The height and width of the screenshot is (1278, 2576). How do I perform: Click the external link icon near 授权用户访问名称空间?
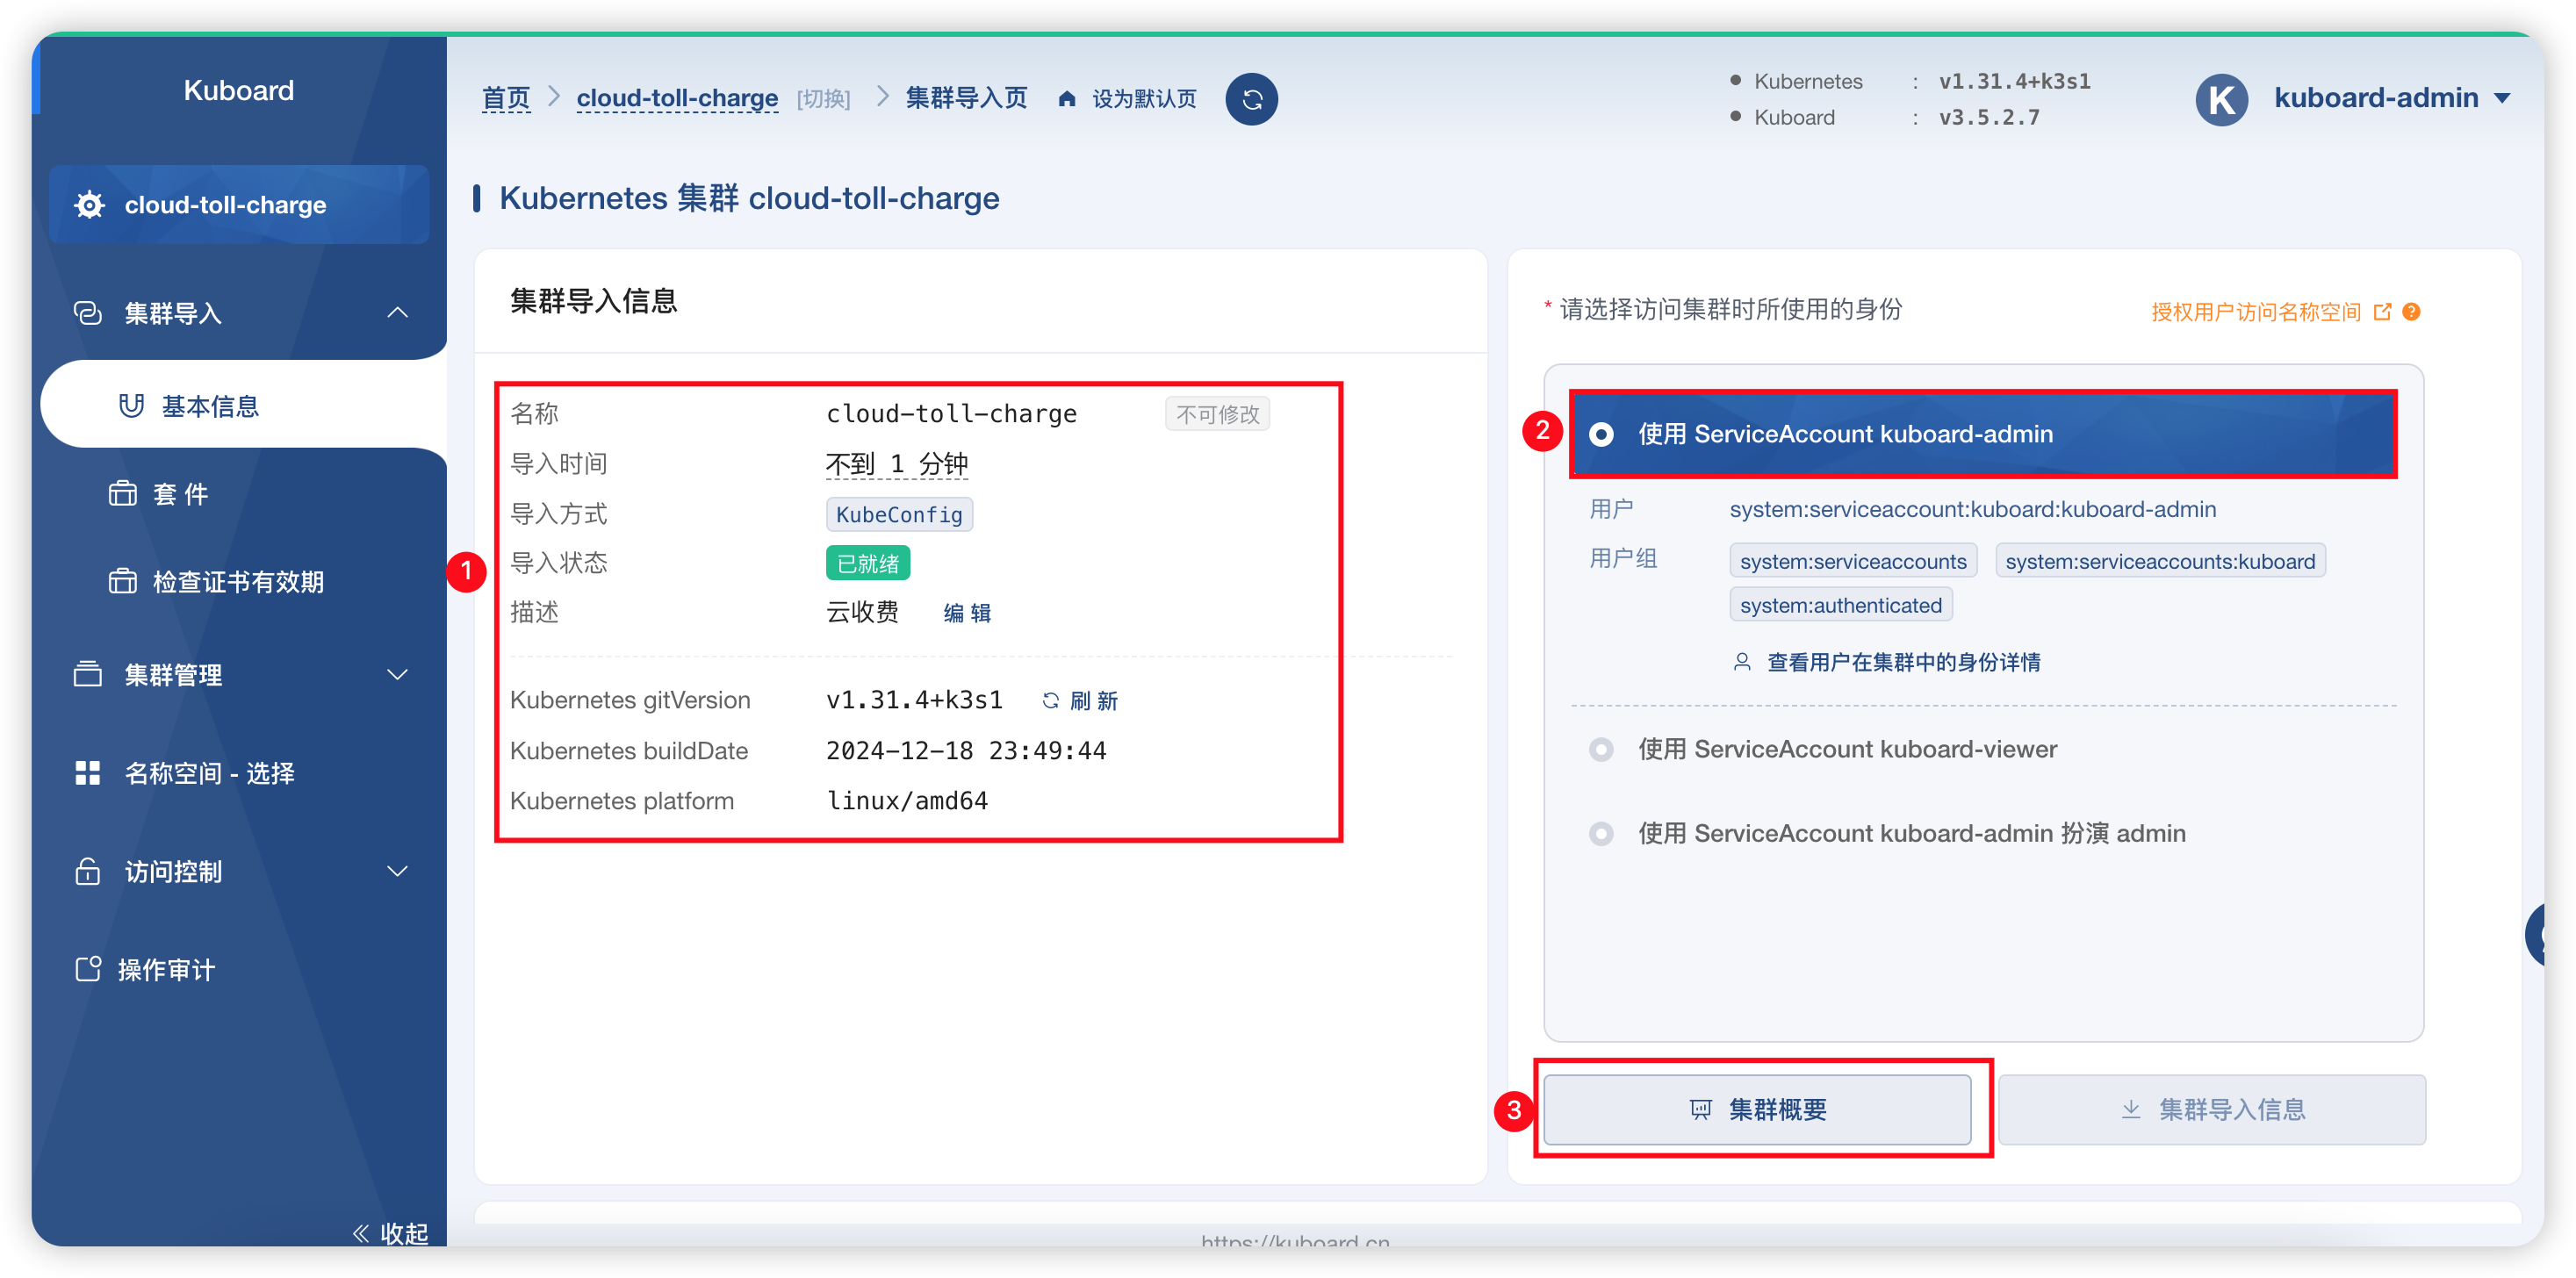(x=2382, y=312)
